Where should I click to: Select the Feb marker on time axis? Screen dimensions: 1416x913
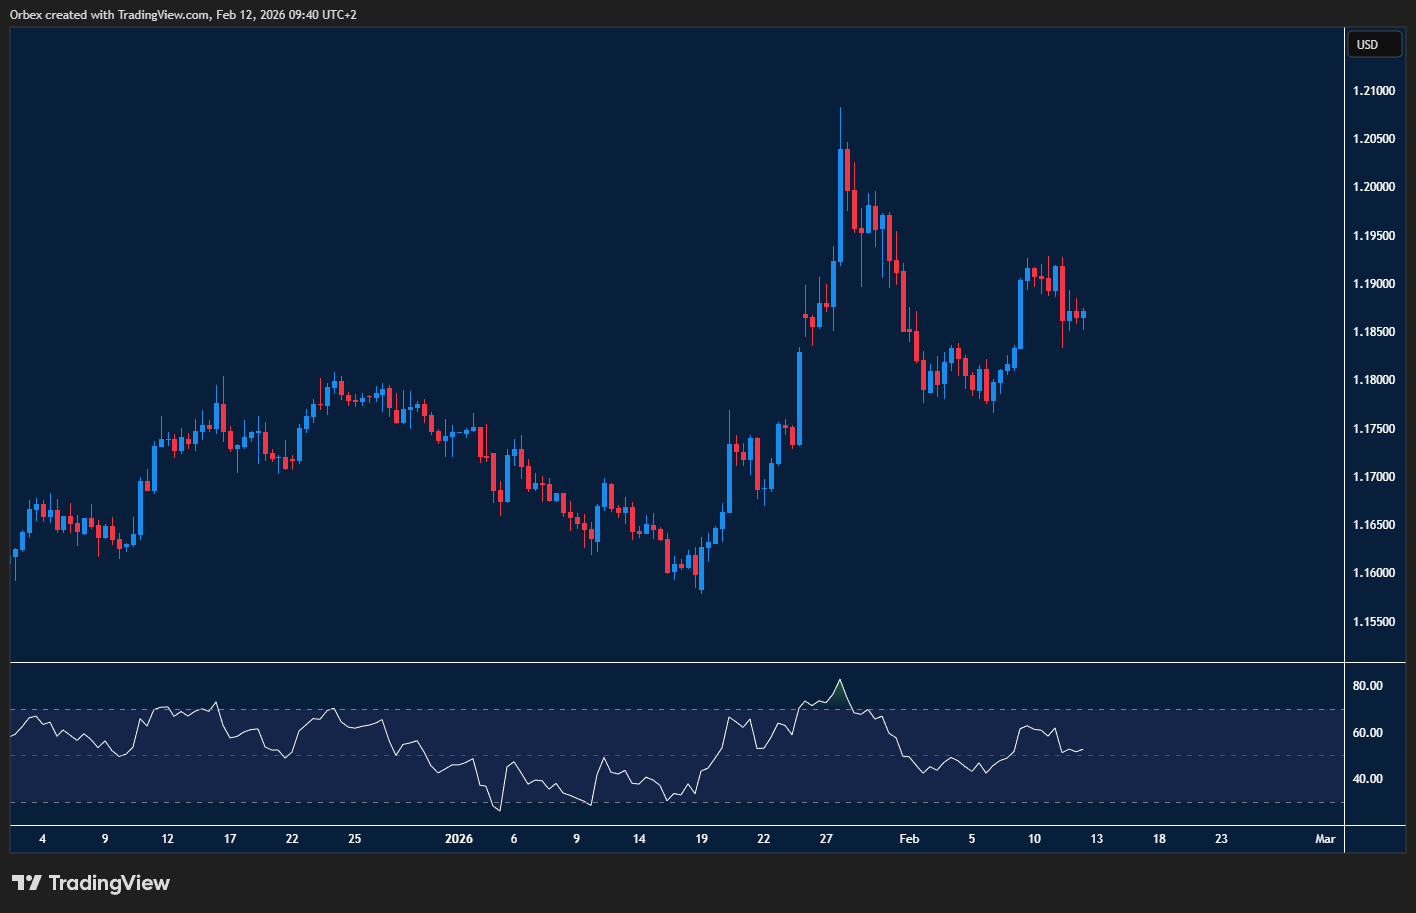click(909, 839)
